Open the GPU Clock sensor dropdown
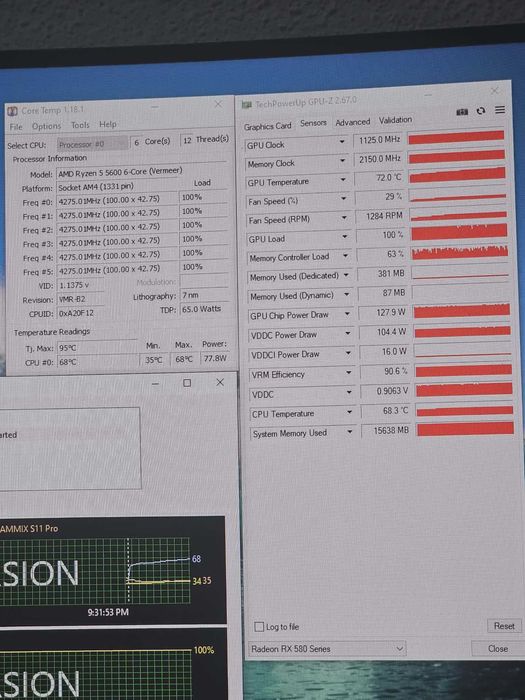 pyautogui.click(x=342, y=142)
